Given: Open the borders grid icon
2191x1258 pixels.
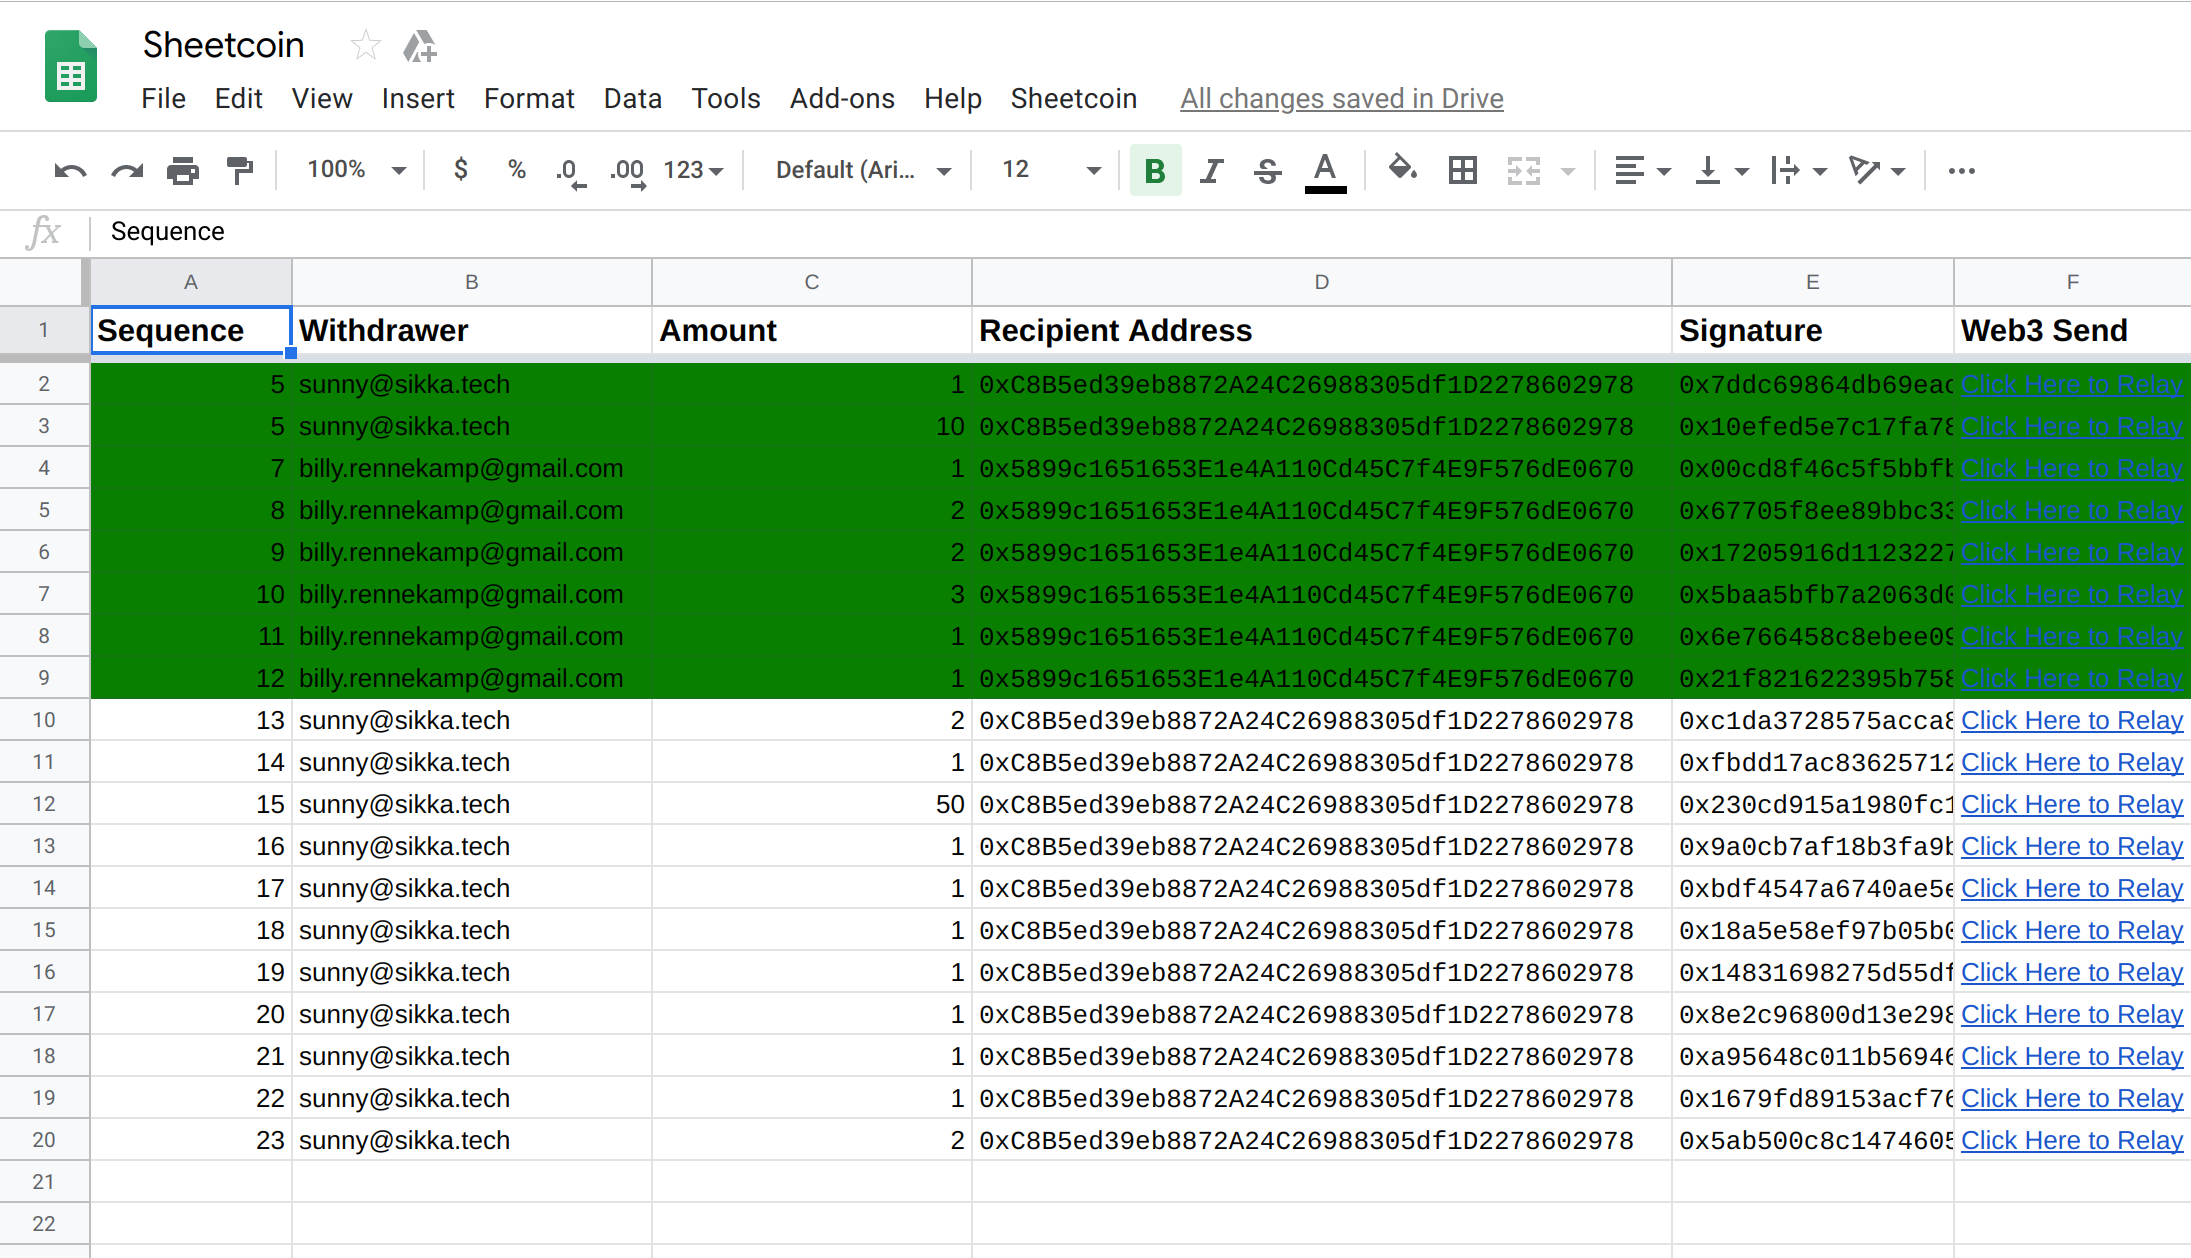Looking at the screenshot, I should 1462,171.
